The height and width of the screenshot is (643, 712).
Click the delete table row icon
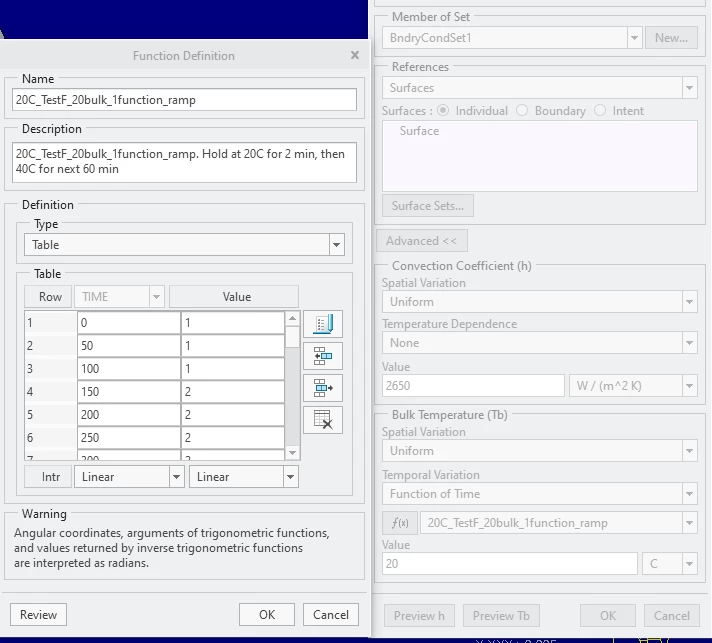pos(323,420)
